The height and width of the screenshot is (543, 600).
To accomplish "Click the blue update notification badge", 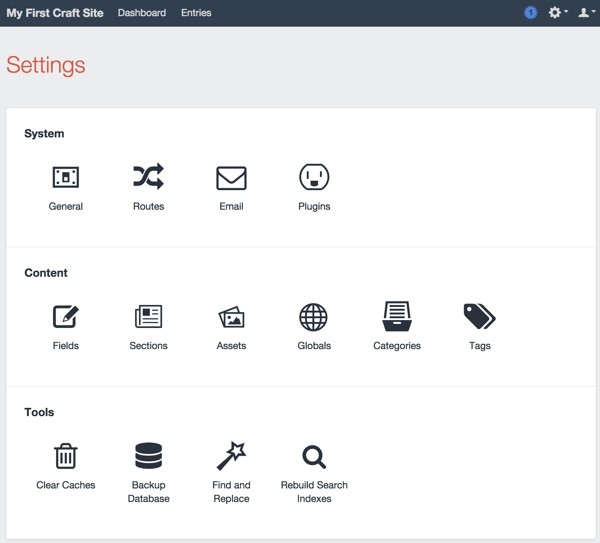I will click(x=530, y=13).
